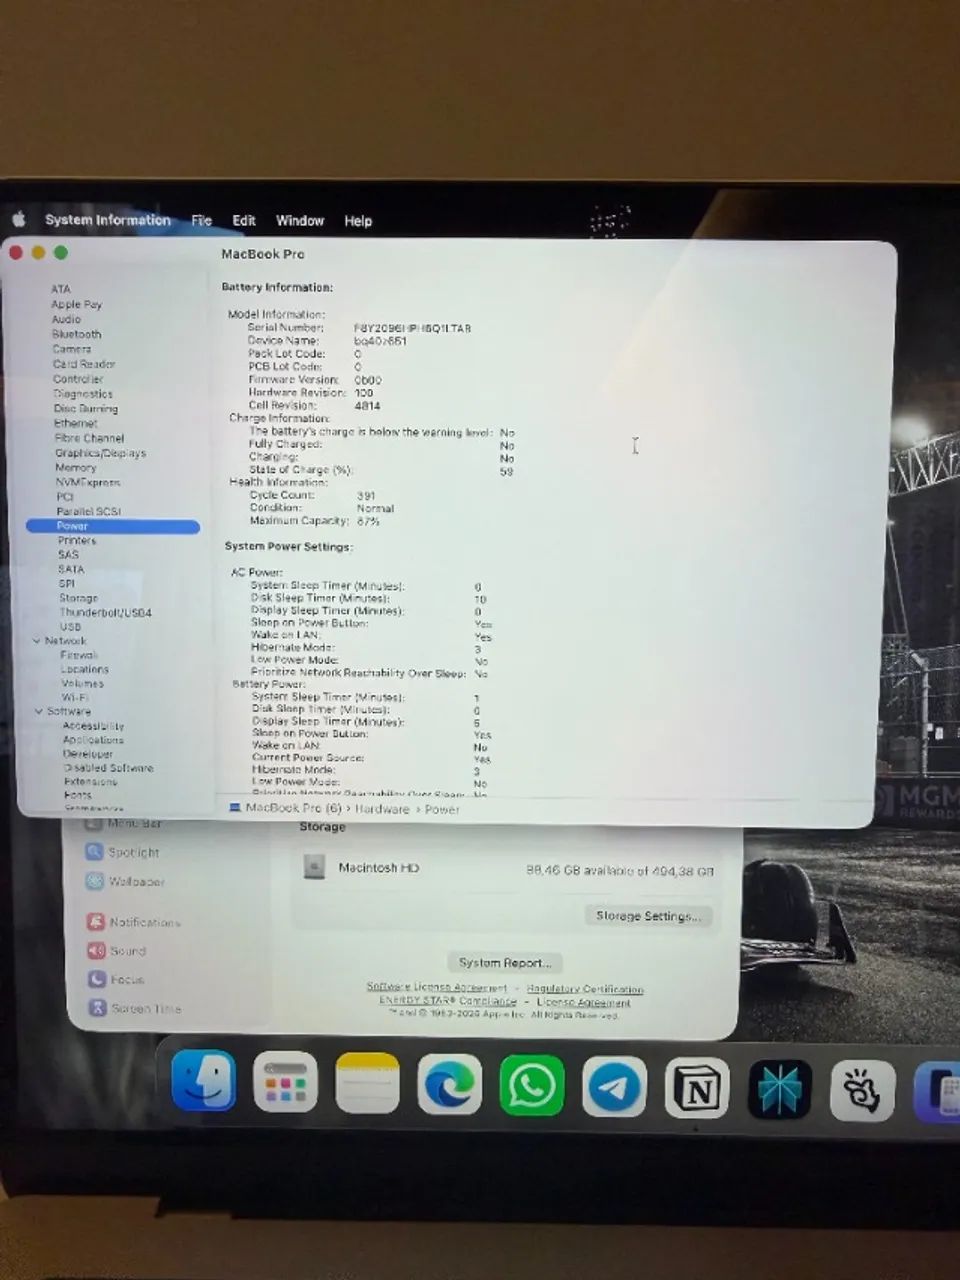Select Apple Pay in the sidebar
The width and height of the screenshot is (960, 1280).
click(77, 304)
